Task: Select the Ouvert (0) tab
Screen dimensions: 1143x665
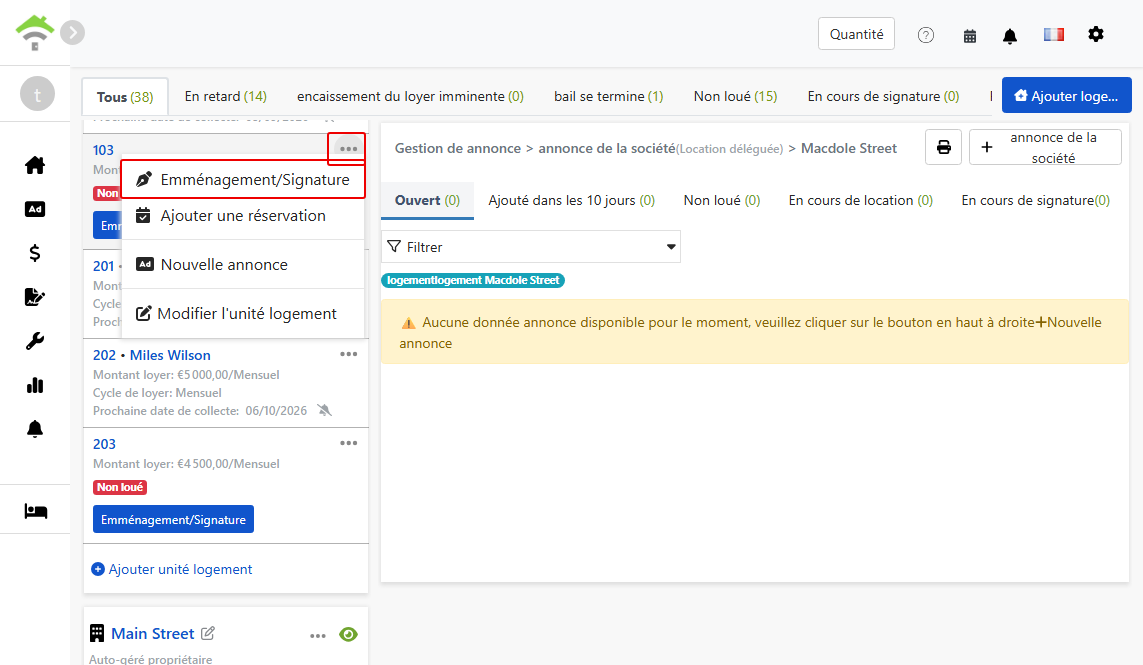Action: (427, 201)
